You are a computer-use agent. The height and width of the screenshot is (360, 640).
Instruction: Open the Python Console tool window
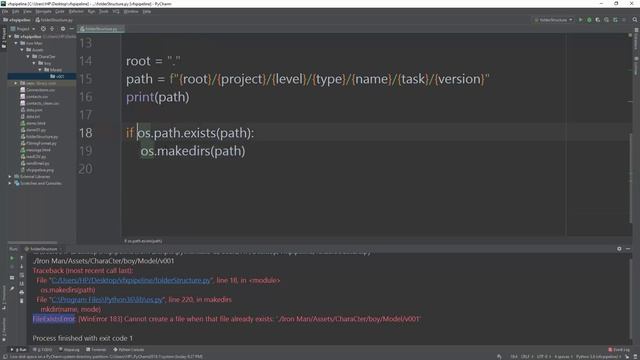129,349
